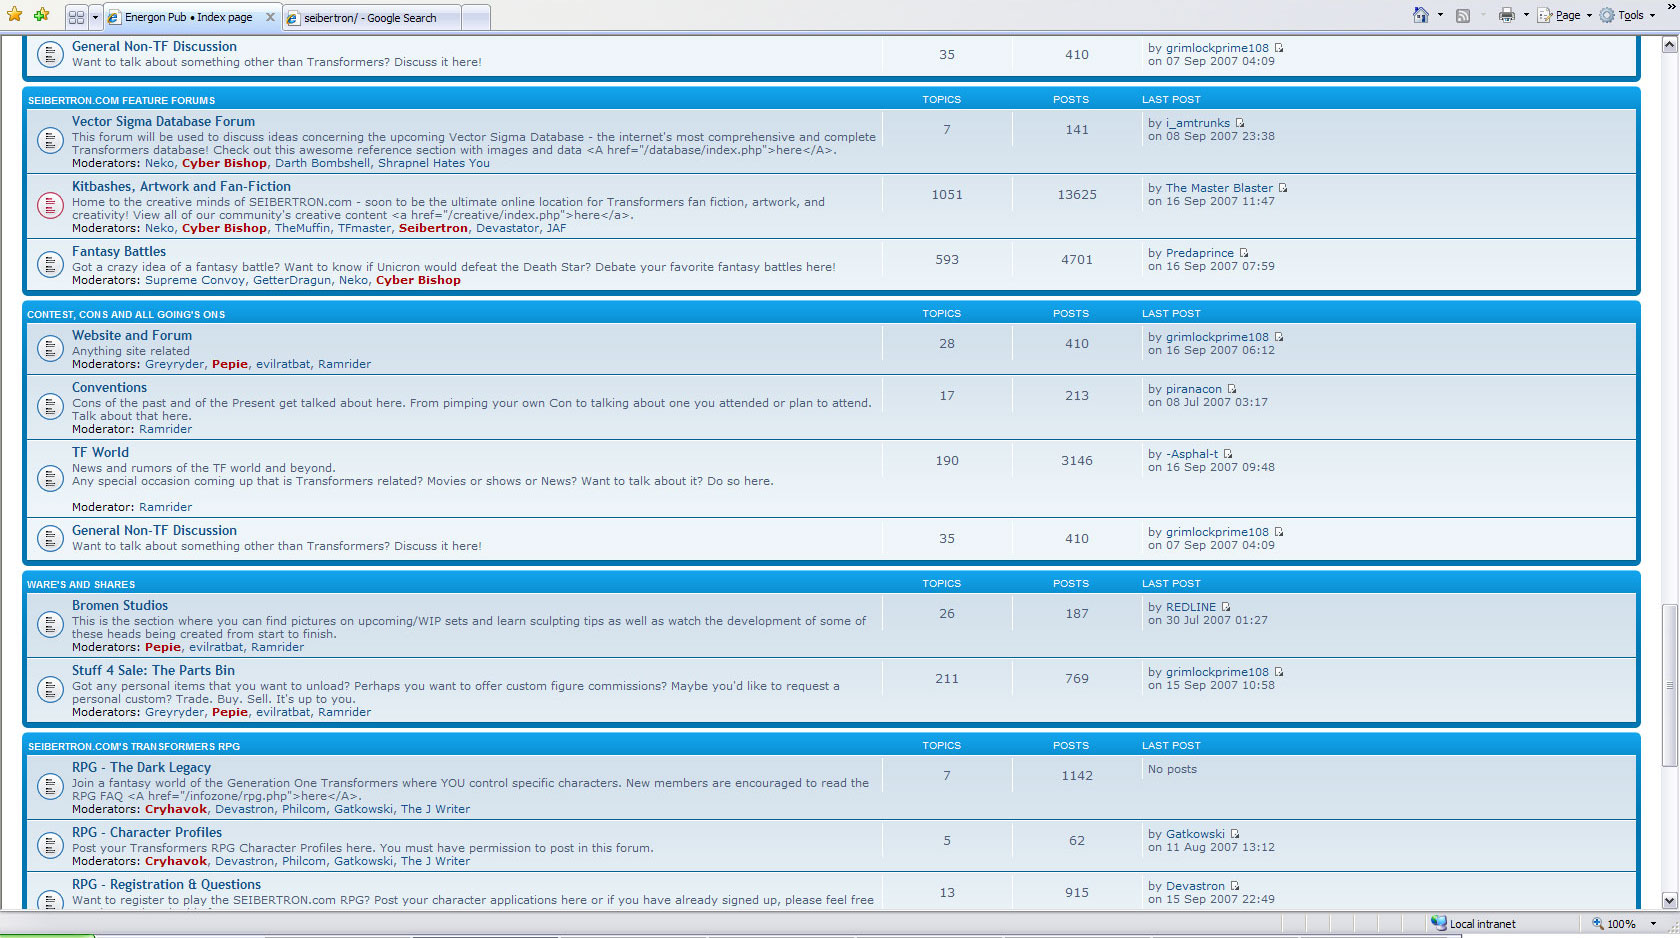The width and height of the screenshot is (1680, 938).
Task: Show more toolbar commands chevron
Action: [1671, 6]
